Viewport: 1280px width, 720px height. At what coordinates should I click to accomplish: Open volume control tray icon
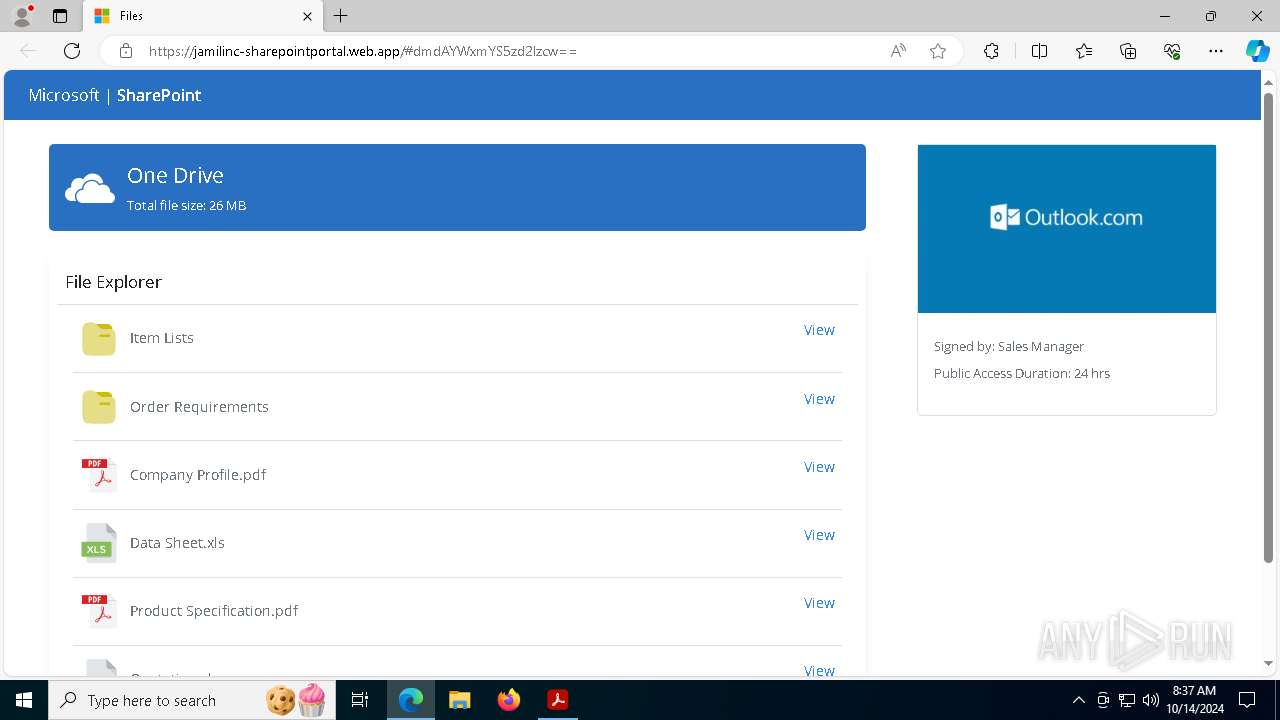click(x=1150, y=700)
